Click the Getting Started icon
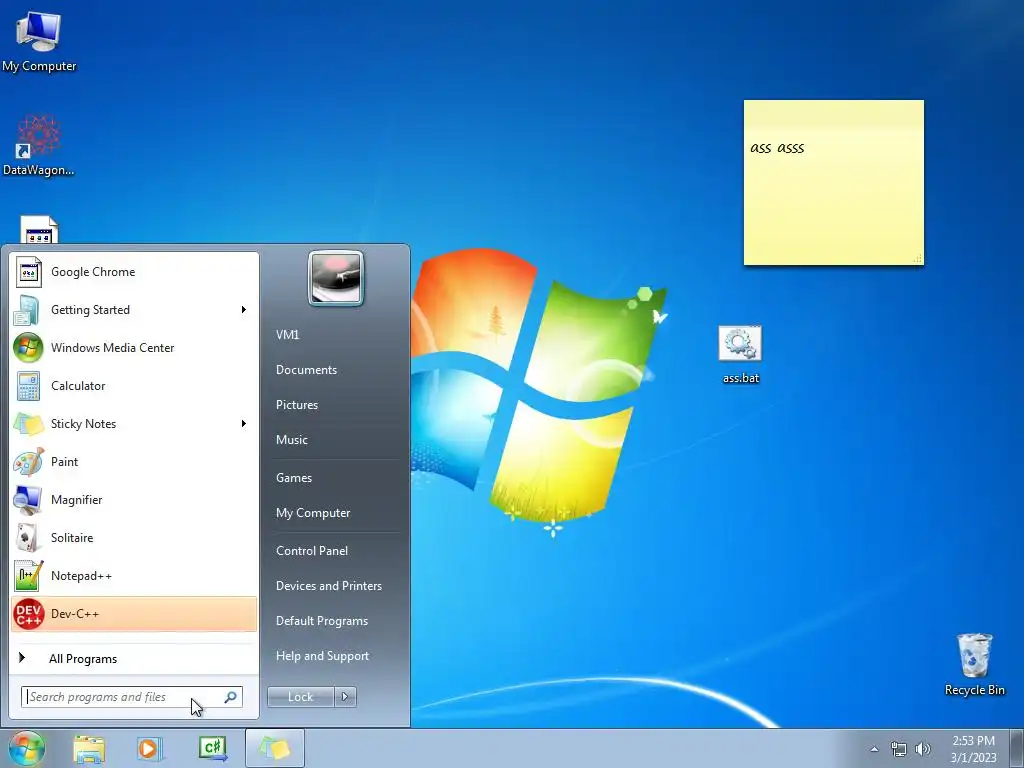The height and width of the screenshot is (768, 1024). (27, 310)
